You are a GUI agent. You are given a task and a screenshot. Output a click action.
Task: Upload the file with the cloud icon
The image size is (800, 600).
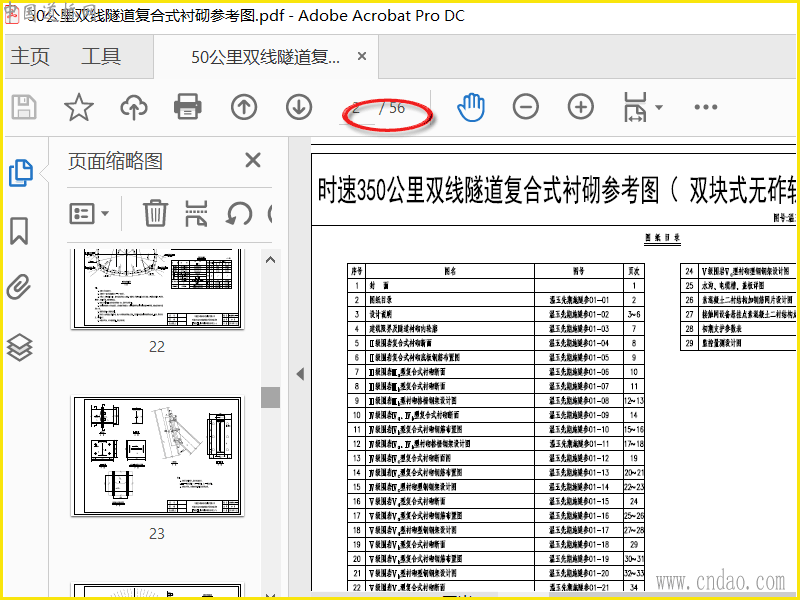click(134, 107)
